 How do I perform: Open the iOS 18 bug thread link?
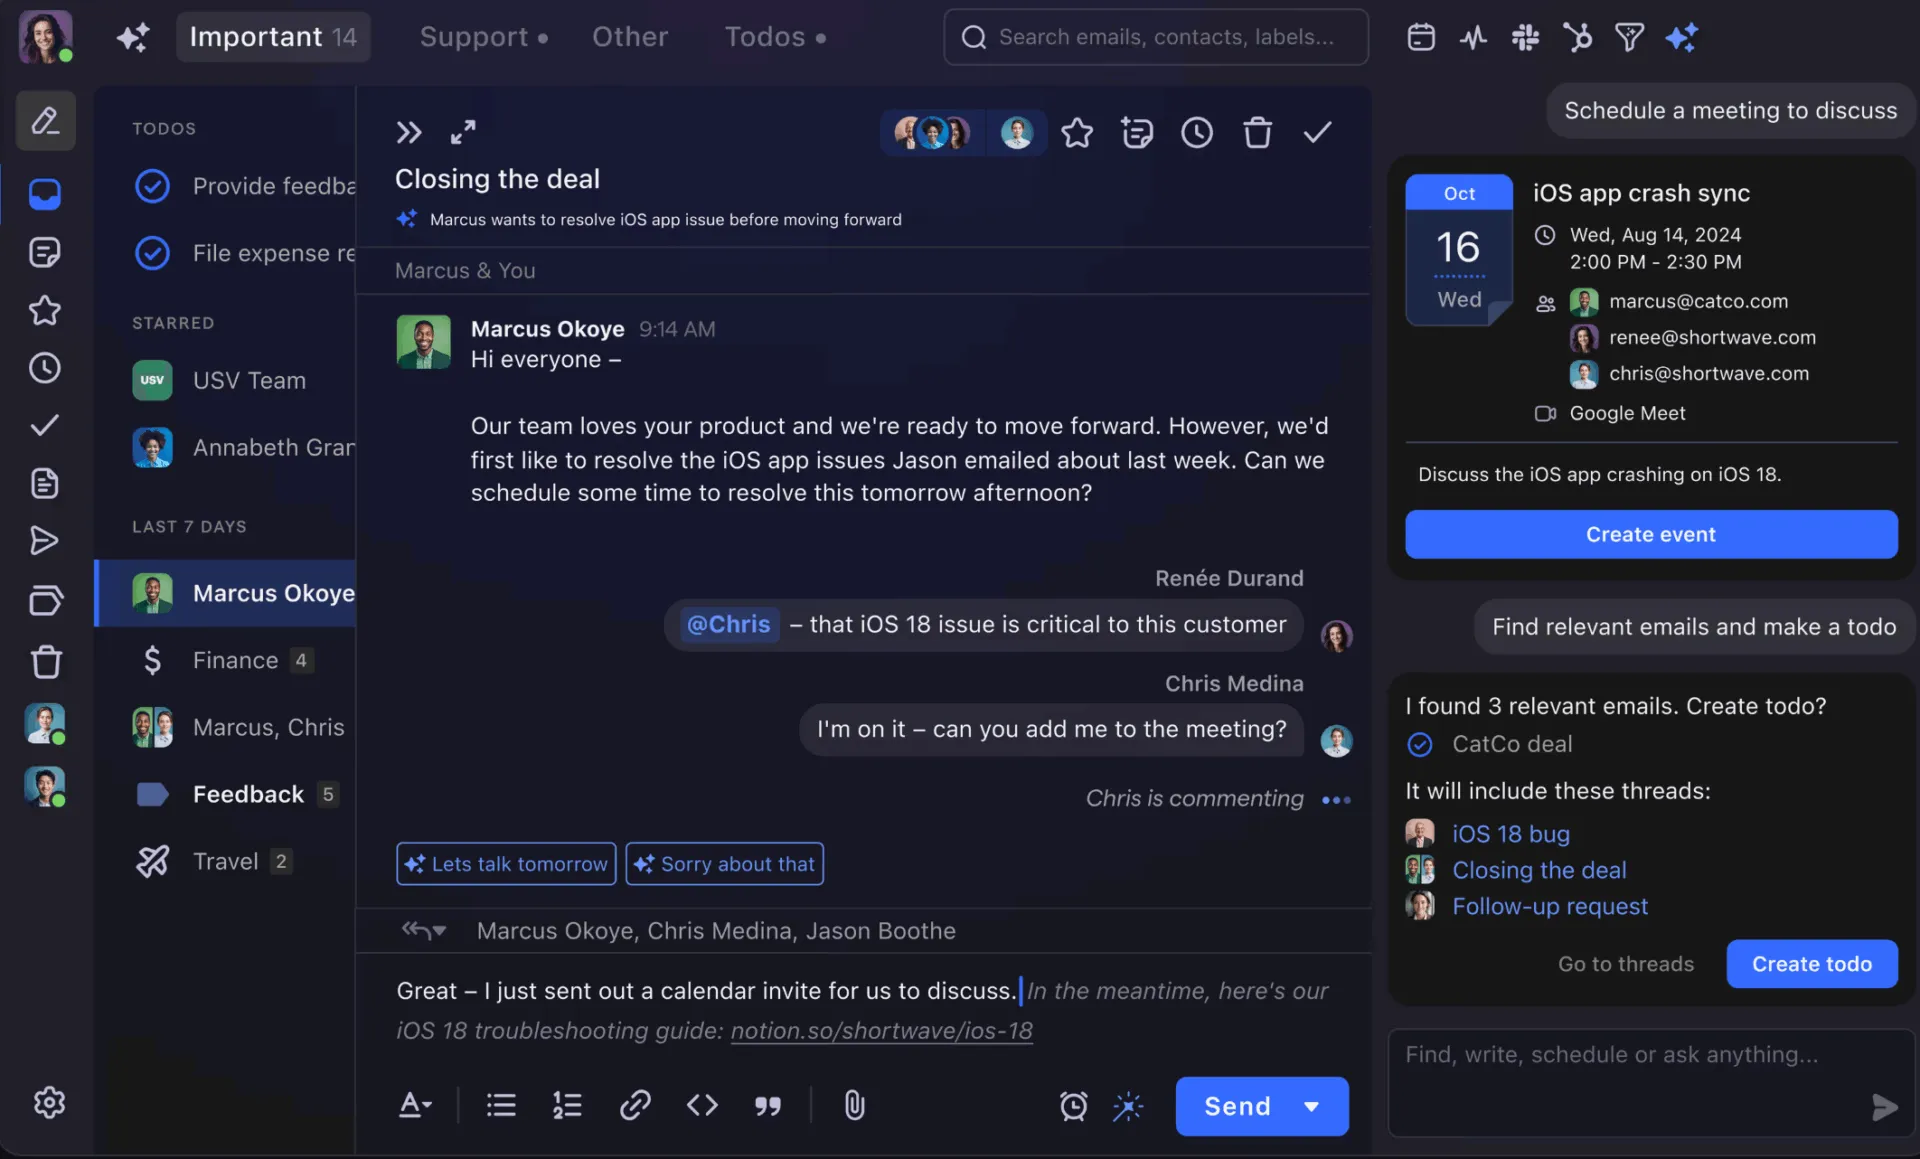coord(1510,833)
